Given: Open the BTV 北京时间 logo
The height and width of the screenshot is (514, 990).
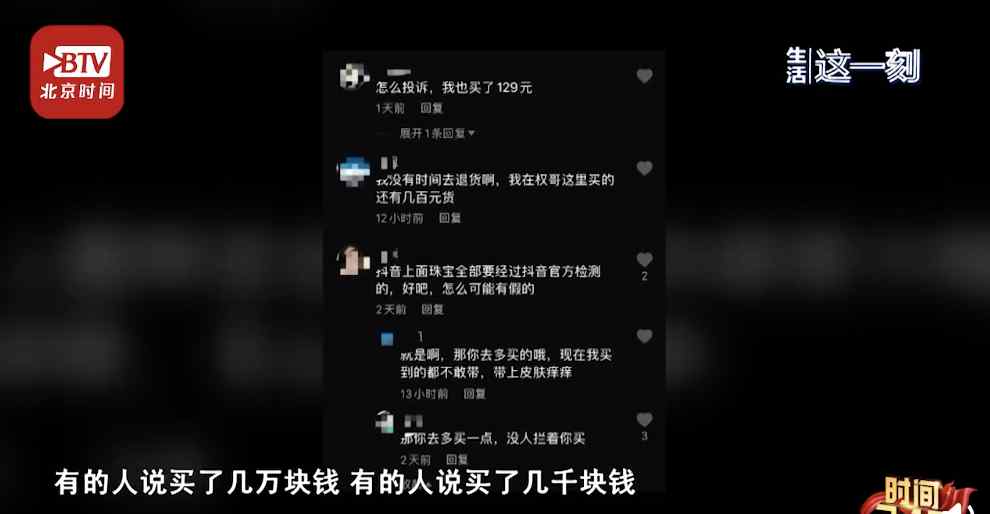Looking at the screenshot, I should (x=77, y=72).
